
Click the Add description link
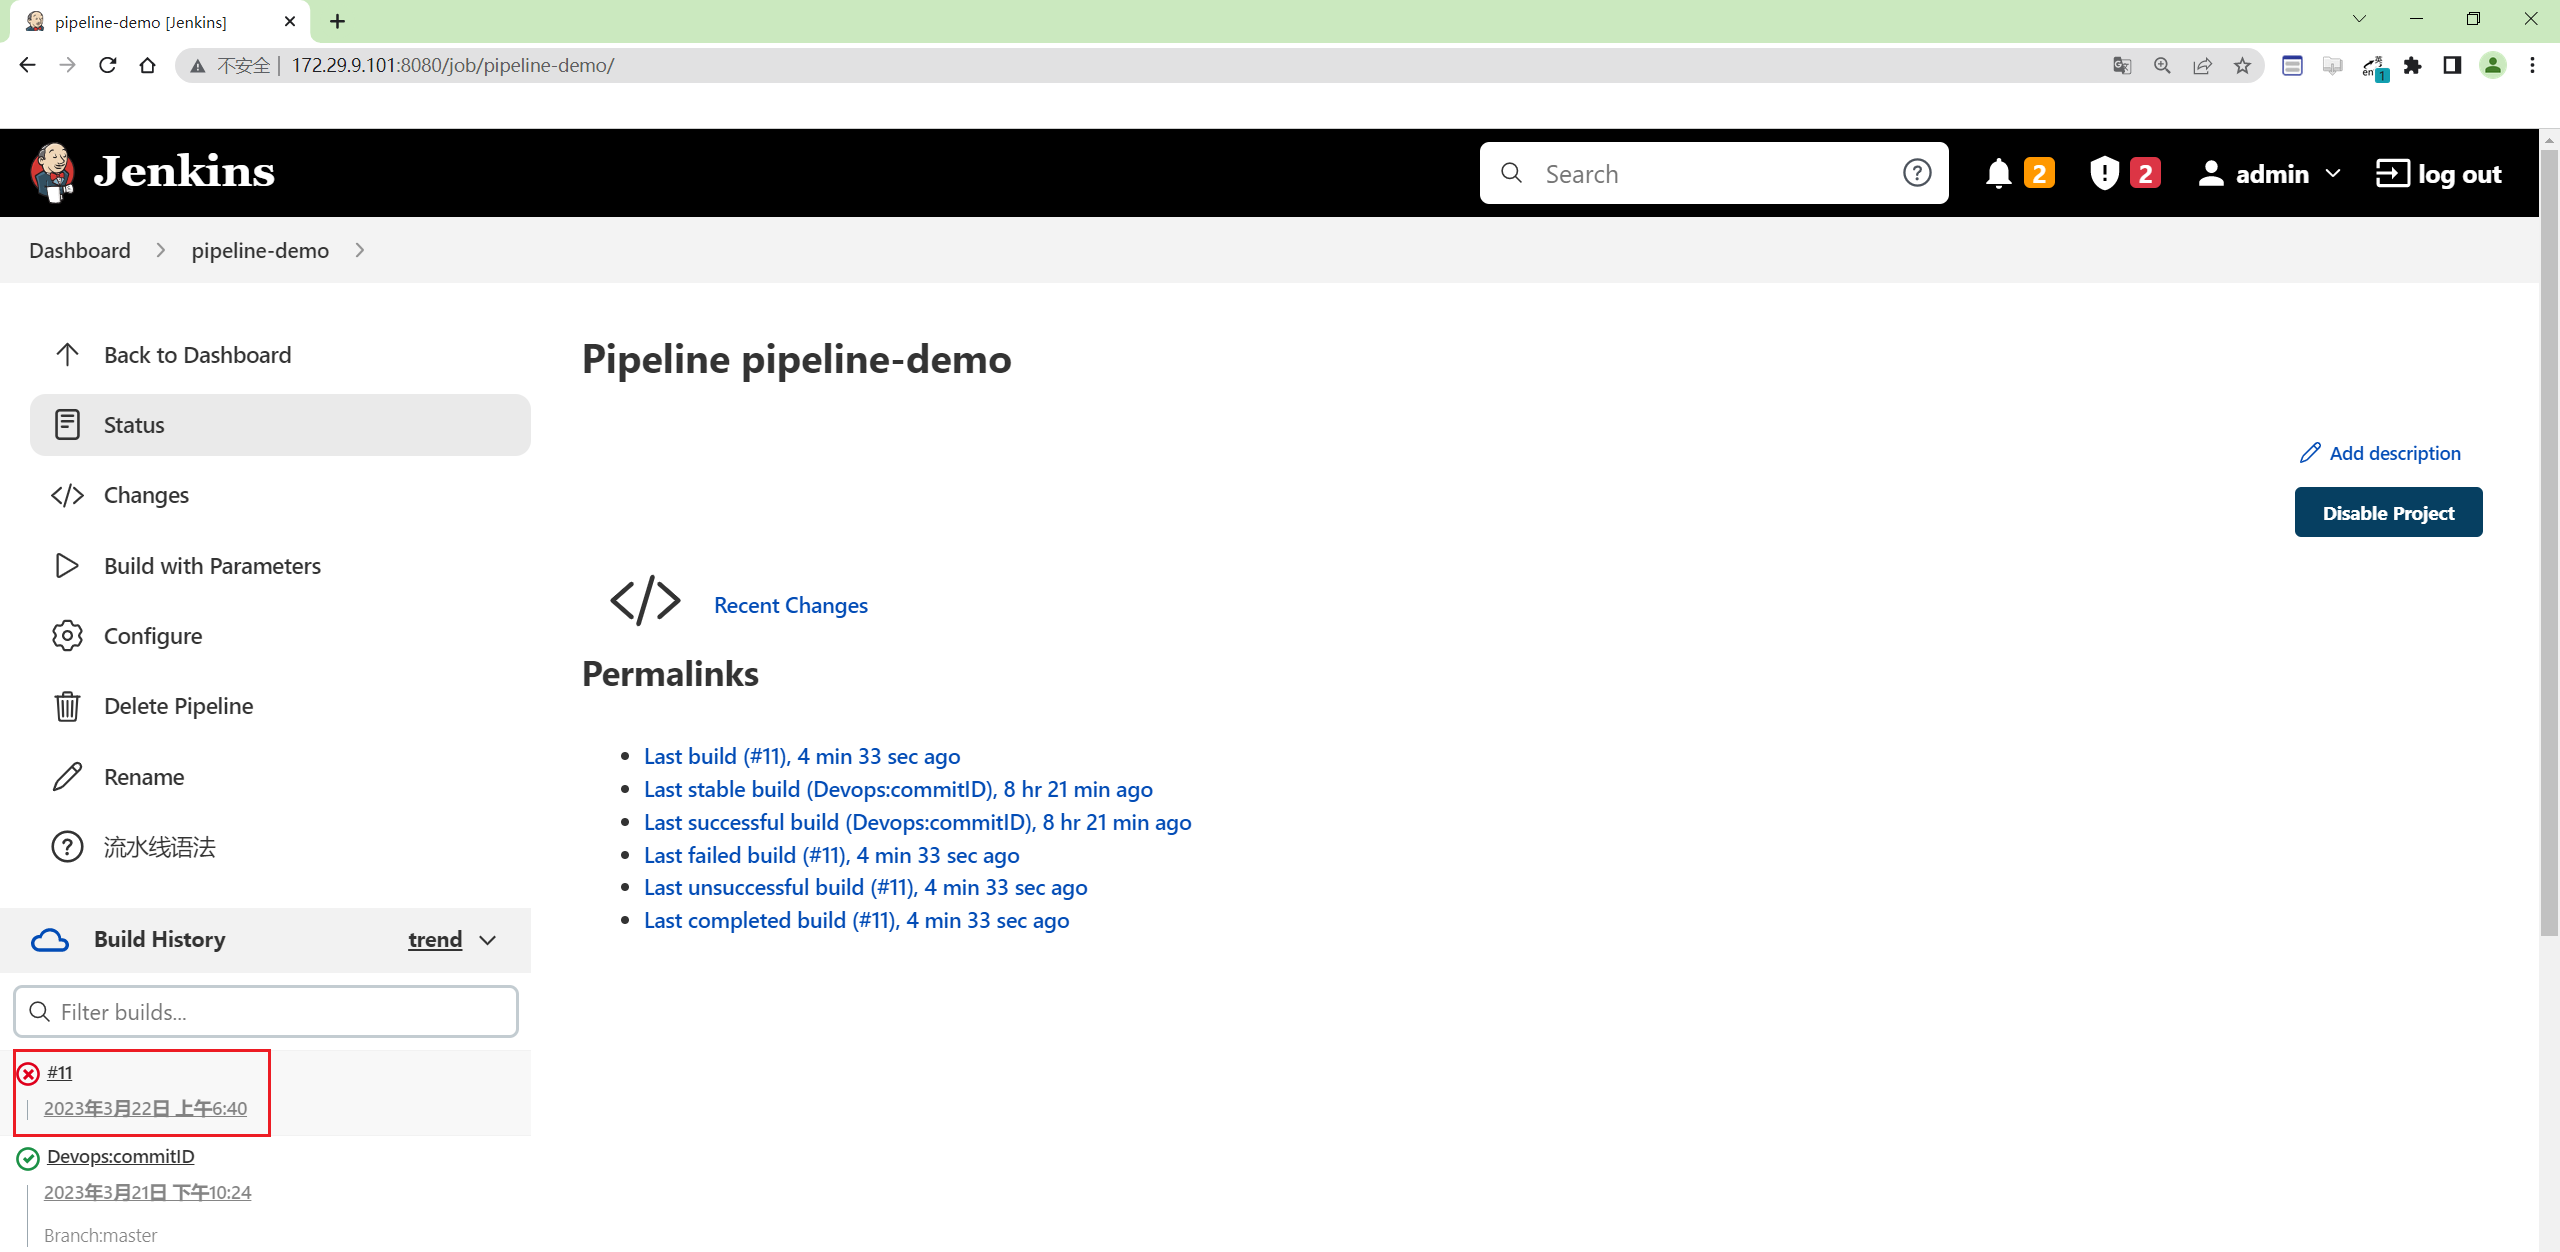click(x=2380, y=453)
